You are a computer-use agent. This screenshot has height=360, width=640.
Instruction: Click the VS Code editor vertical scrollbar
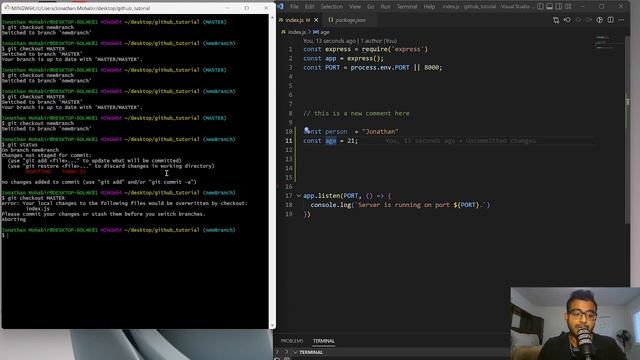pos(627,129)
